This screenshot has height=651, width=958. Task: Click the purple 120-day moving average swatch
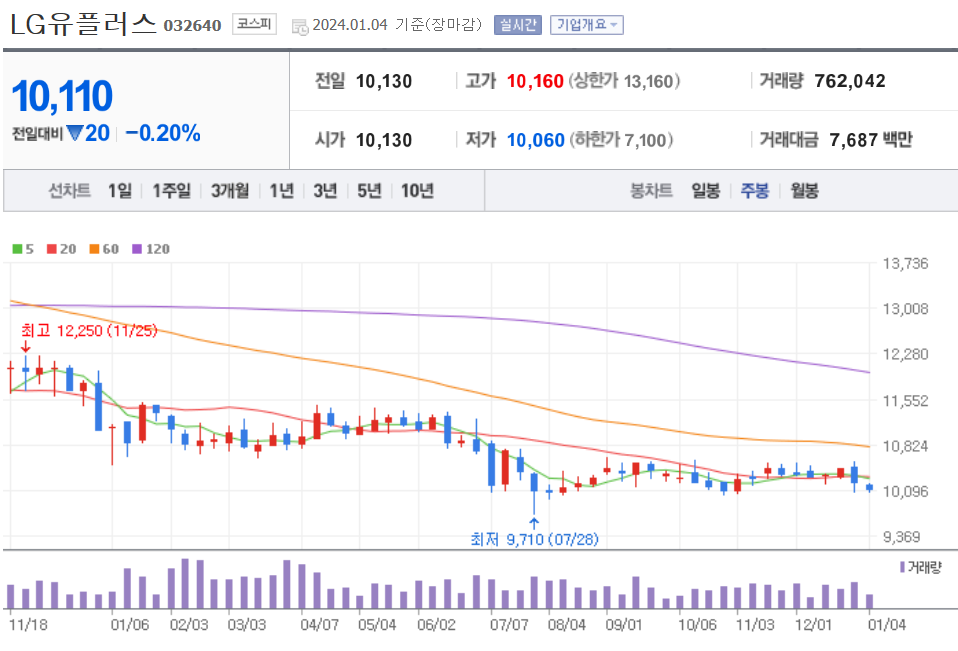pos(137,249)
